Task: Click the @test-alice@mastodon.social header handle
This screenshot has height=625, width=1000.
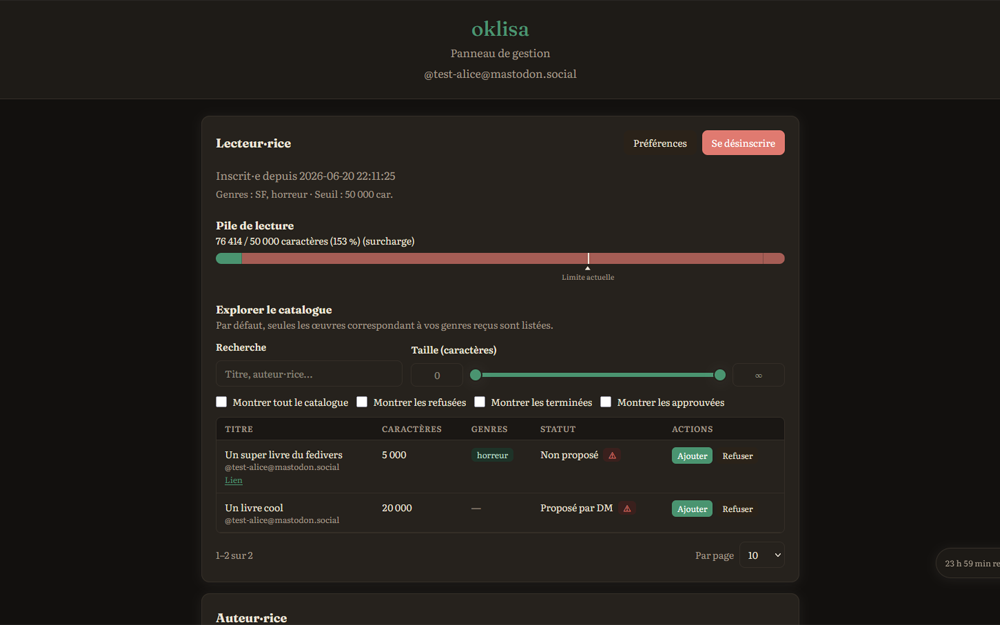Action: [500, 74]
